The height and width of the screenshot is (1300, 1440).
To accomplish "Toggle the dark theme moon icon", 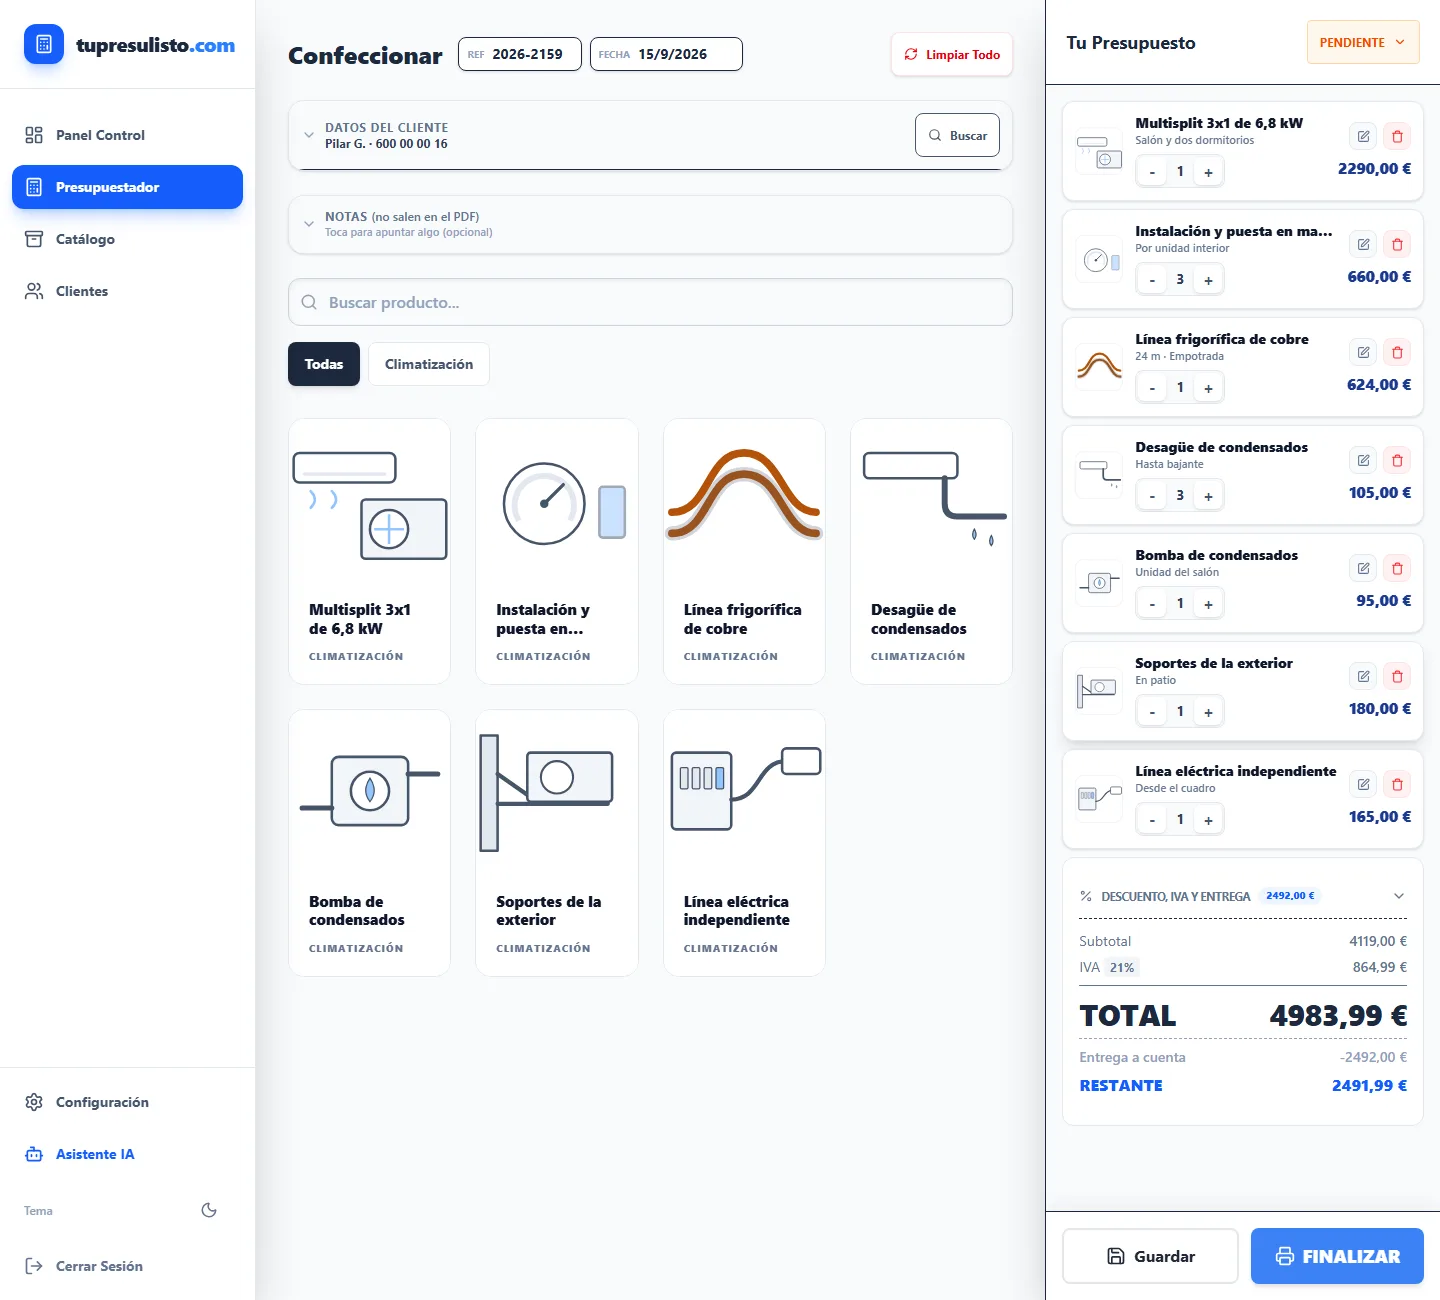I will click(x=209, y=1210).
